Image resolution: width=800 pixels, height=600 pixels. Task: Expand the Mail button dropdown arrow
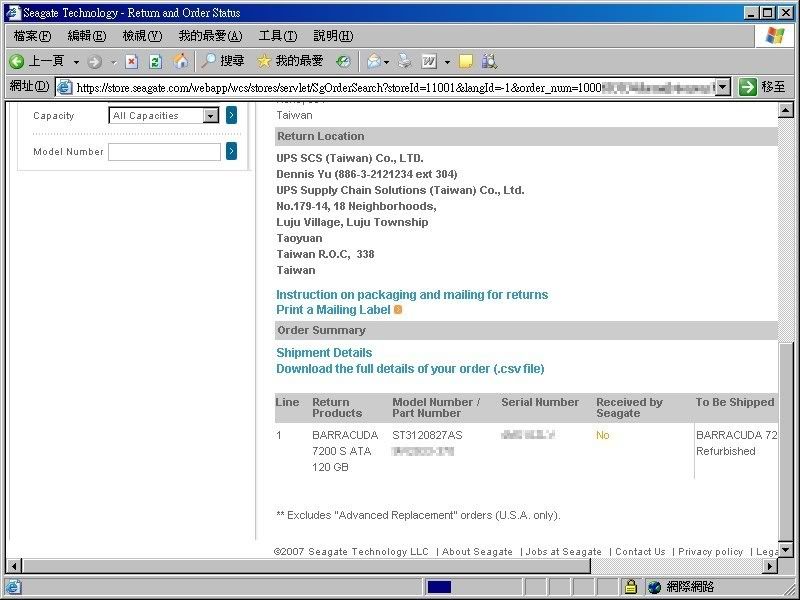[x=386, y=62]
